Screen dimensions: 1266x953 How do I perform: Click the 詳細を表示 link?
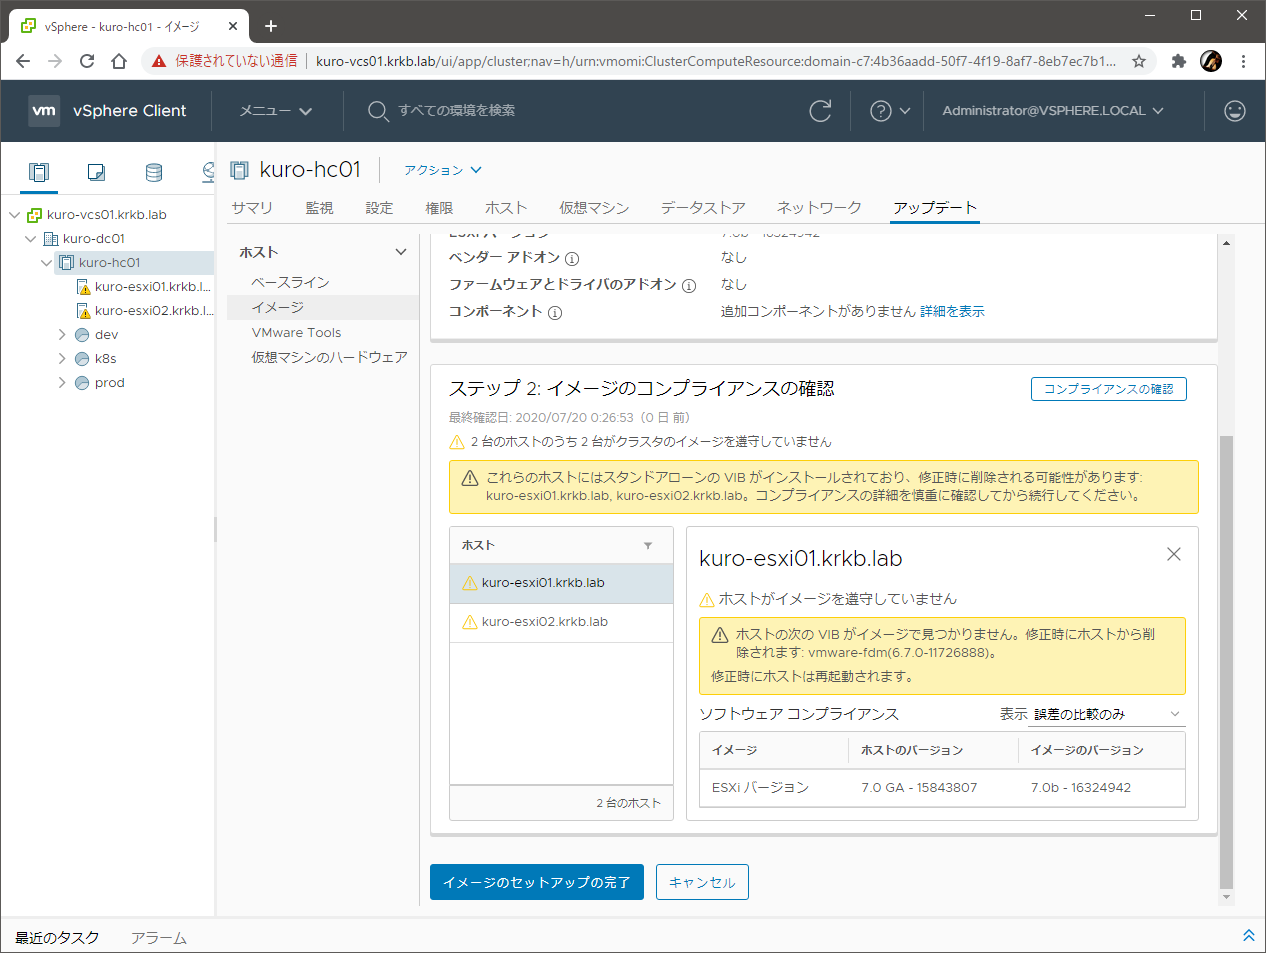952,311
